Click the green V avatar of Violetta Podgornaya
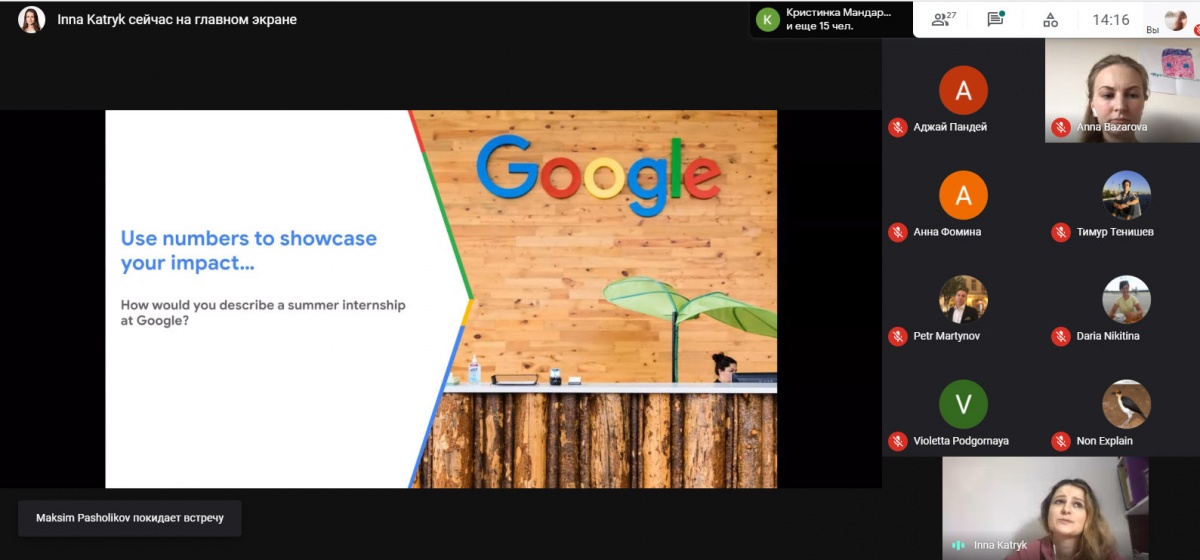Viewport: 1200px width, 560px height. [963, 404]
